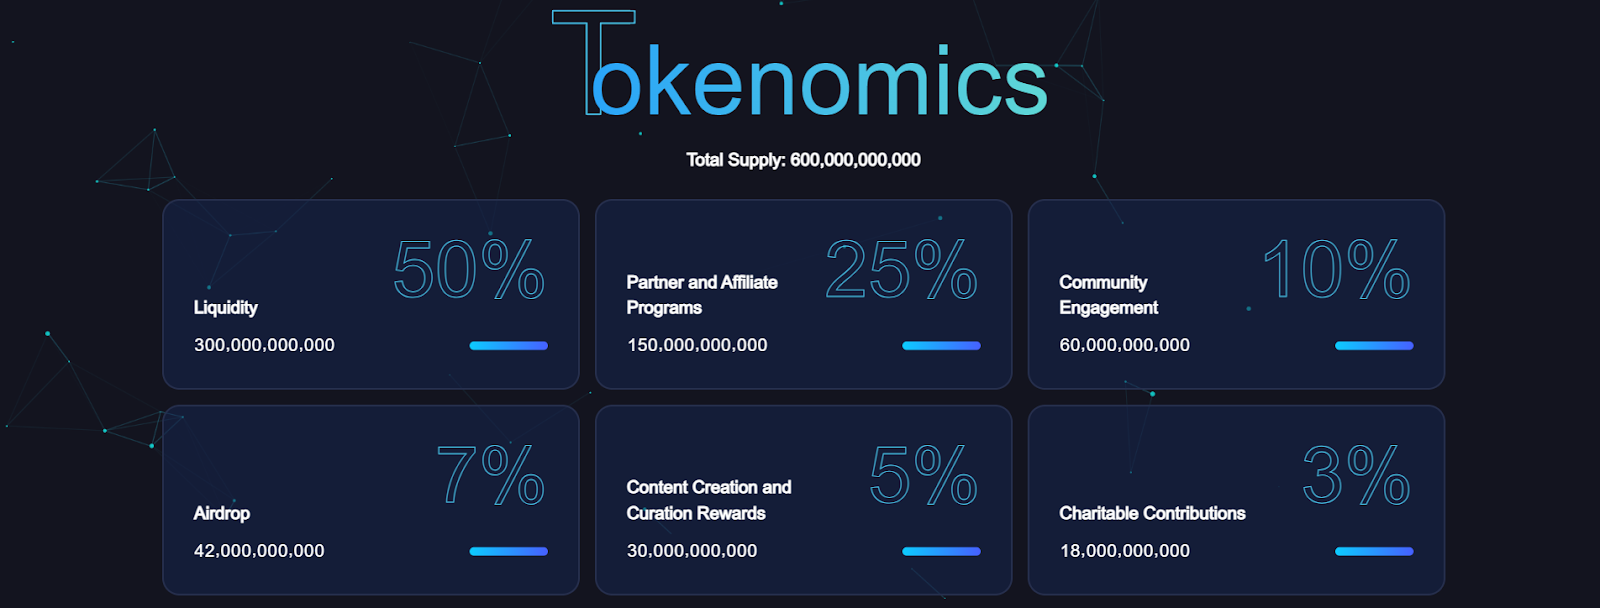Select the Total Supply text line
The width and height of the screenshot is (1600, 608).
[x=803, y=160]
